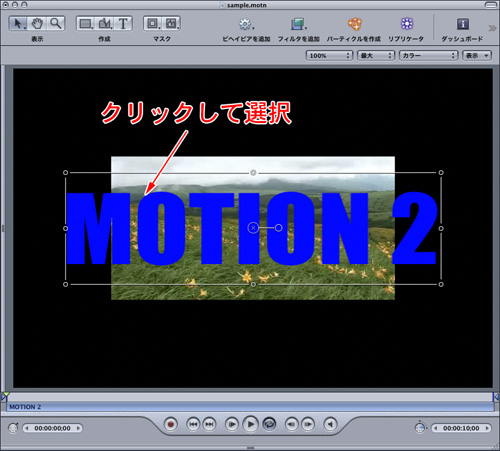Click the MOTION 2 mini-timeline bar

tap(250, 407)
